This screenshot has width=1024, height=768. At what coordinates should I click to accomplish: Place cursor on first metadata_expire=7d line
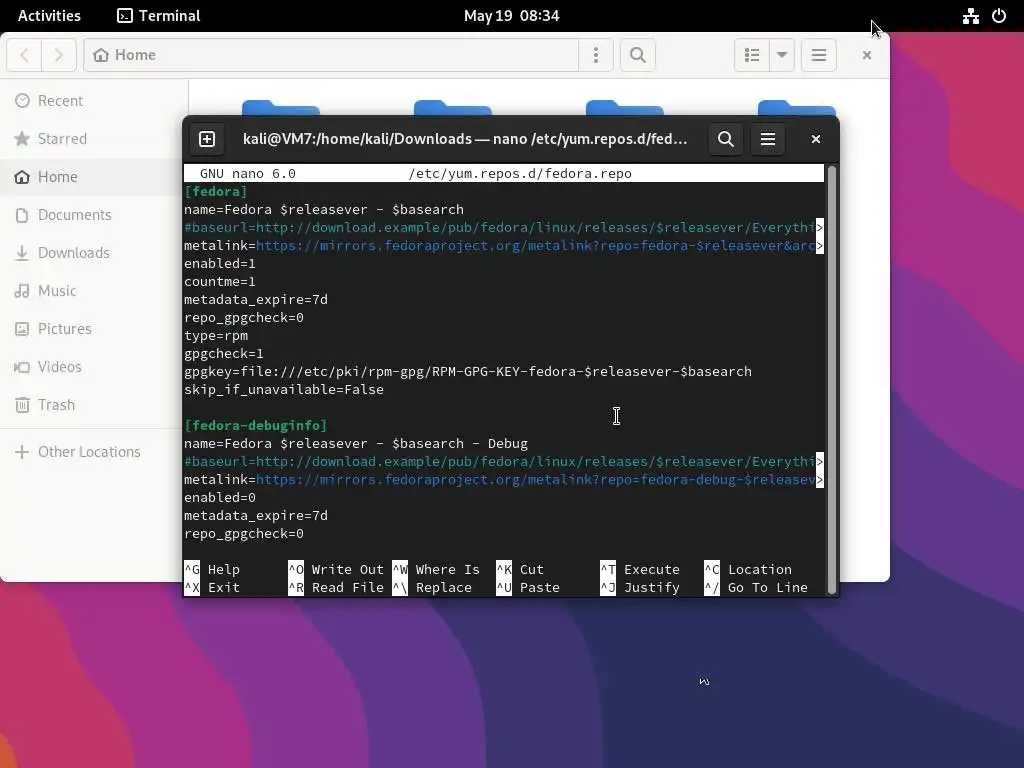[x=256, y=300]
